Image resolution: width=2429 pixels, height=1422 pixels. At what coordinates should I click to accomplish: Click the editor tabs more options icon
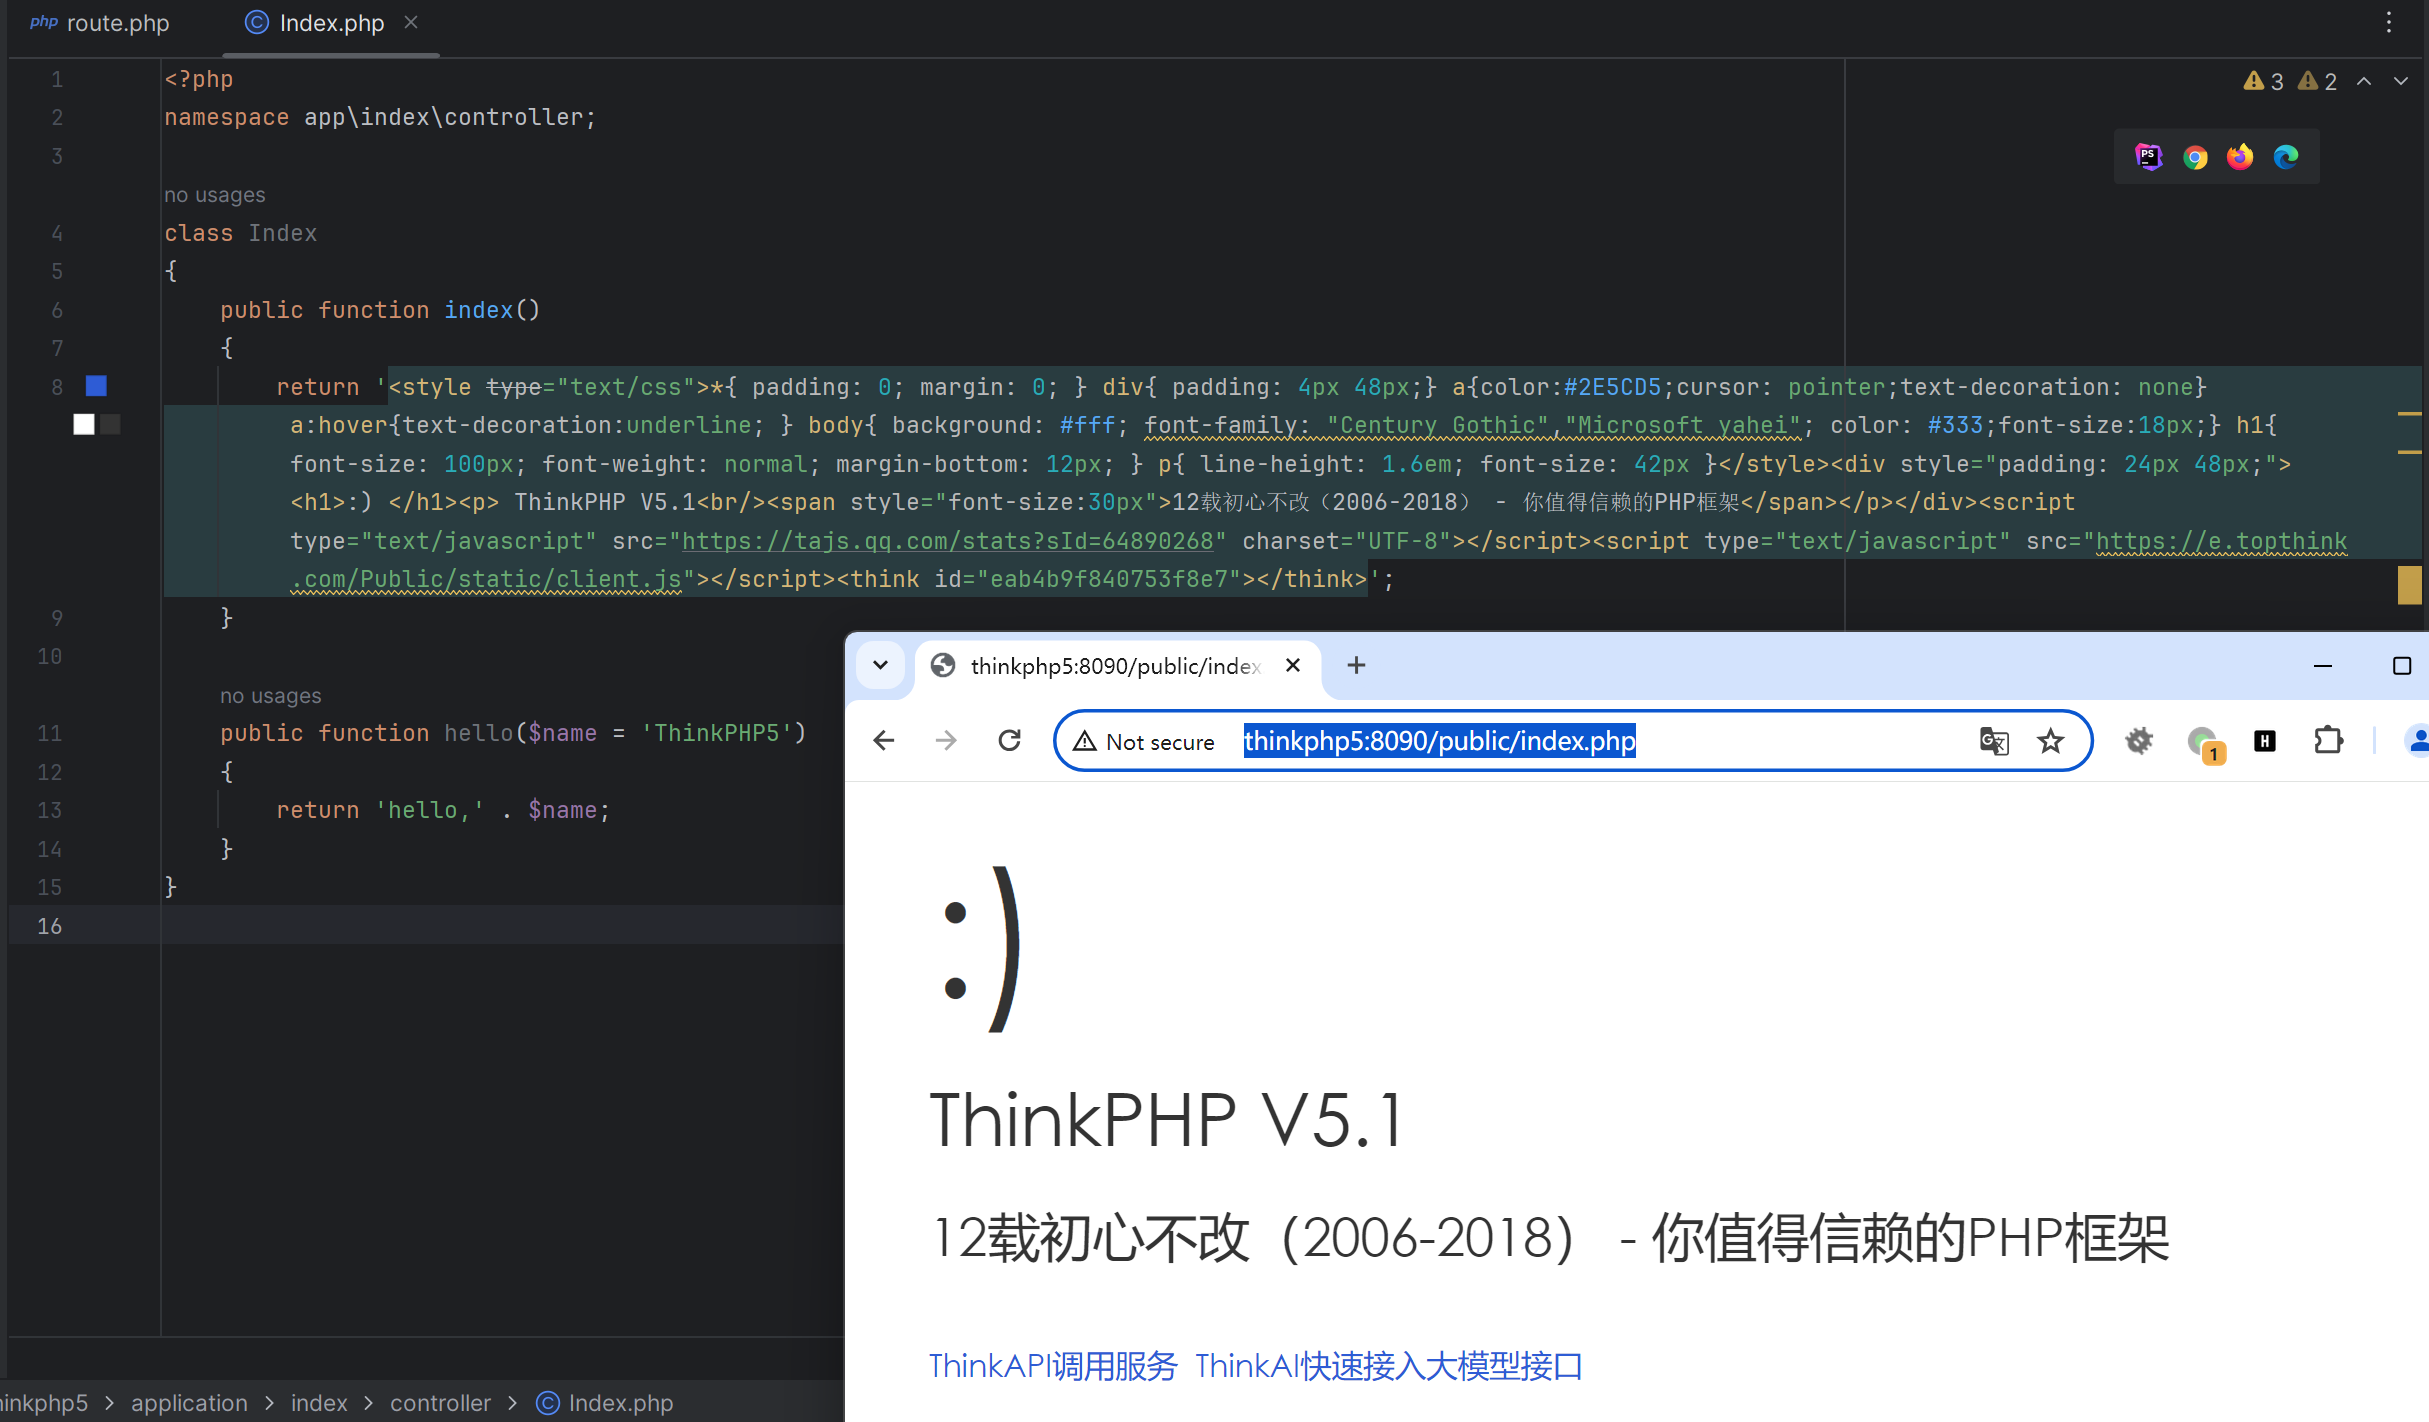(x=2389, y=22)
